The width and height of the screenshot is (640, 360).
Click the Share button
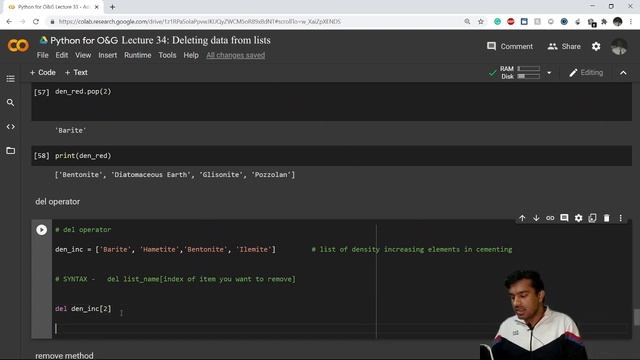click(x=564, y=47)
